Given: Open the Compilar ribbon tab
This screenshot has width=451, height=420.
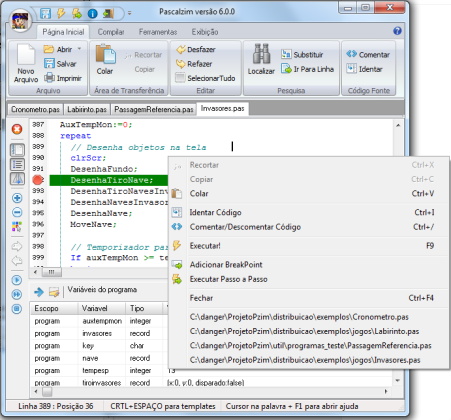Looking at the screenshot, I should point(111,32).
